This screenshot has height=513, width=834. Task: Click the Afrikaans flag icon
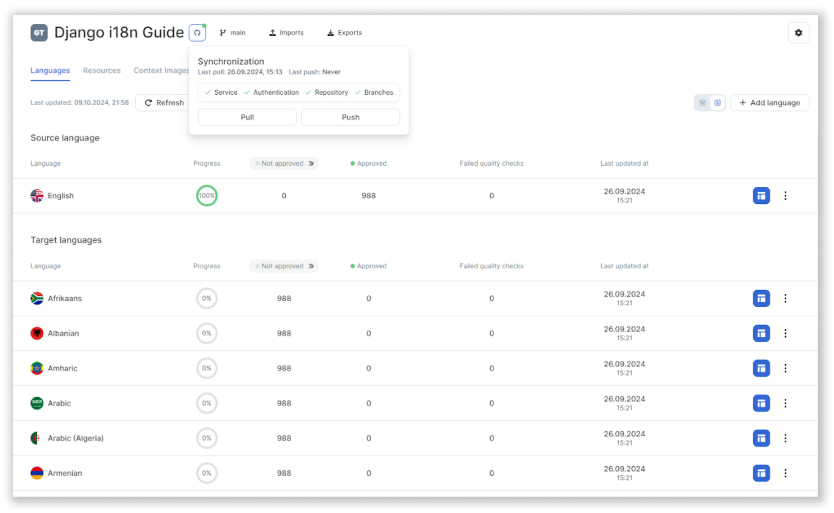click(37, 299)
